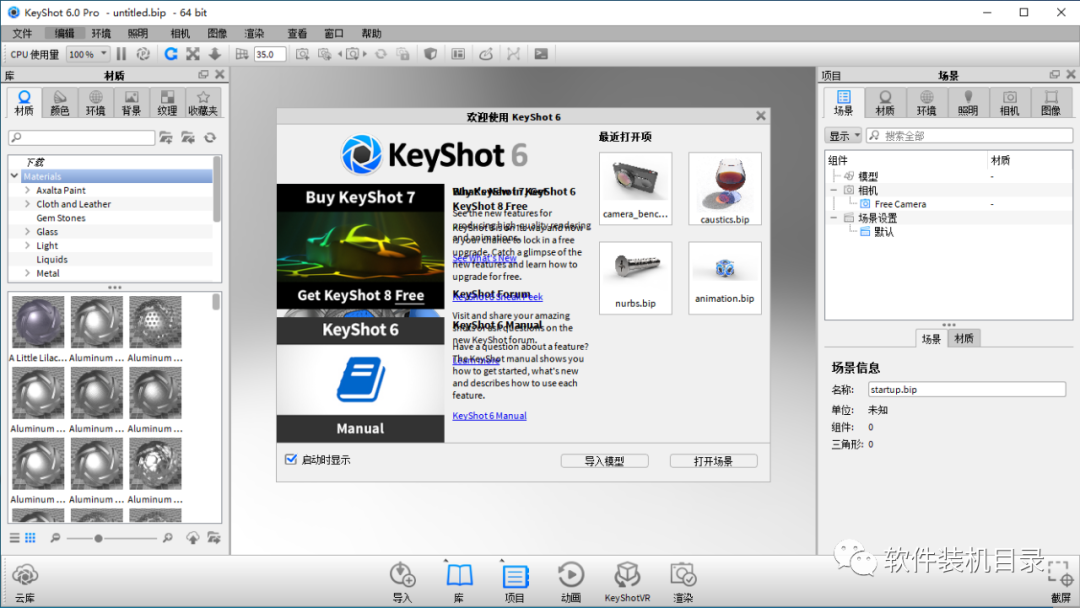
Task: Open the Environment (环境) project tab icon
Action: pos(926,103)
